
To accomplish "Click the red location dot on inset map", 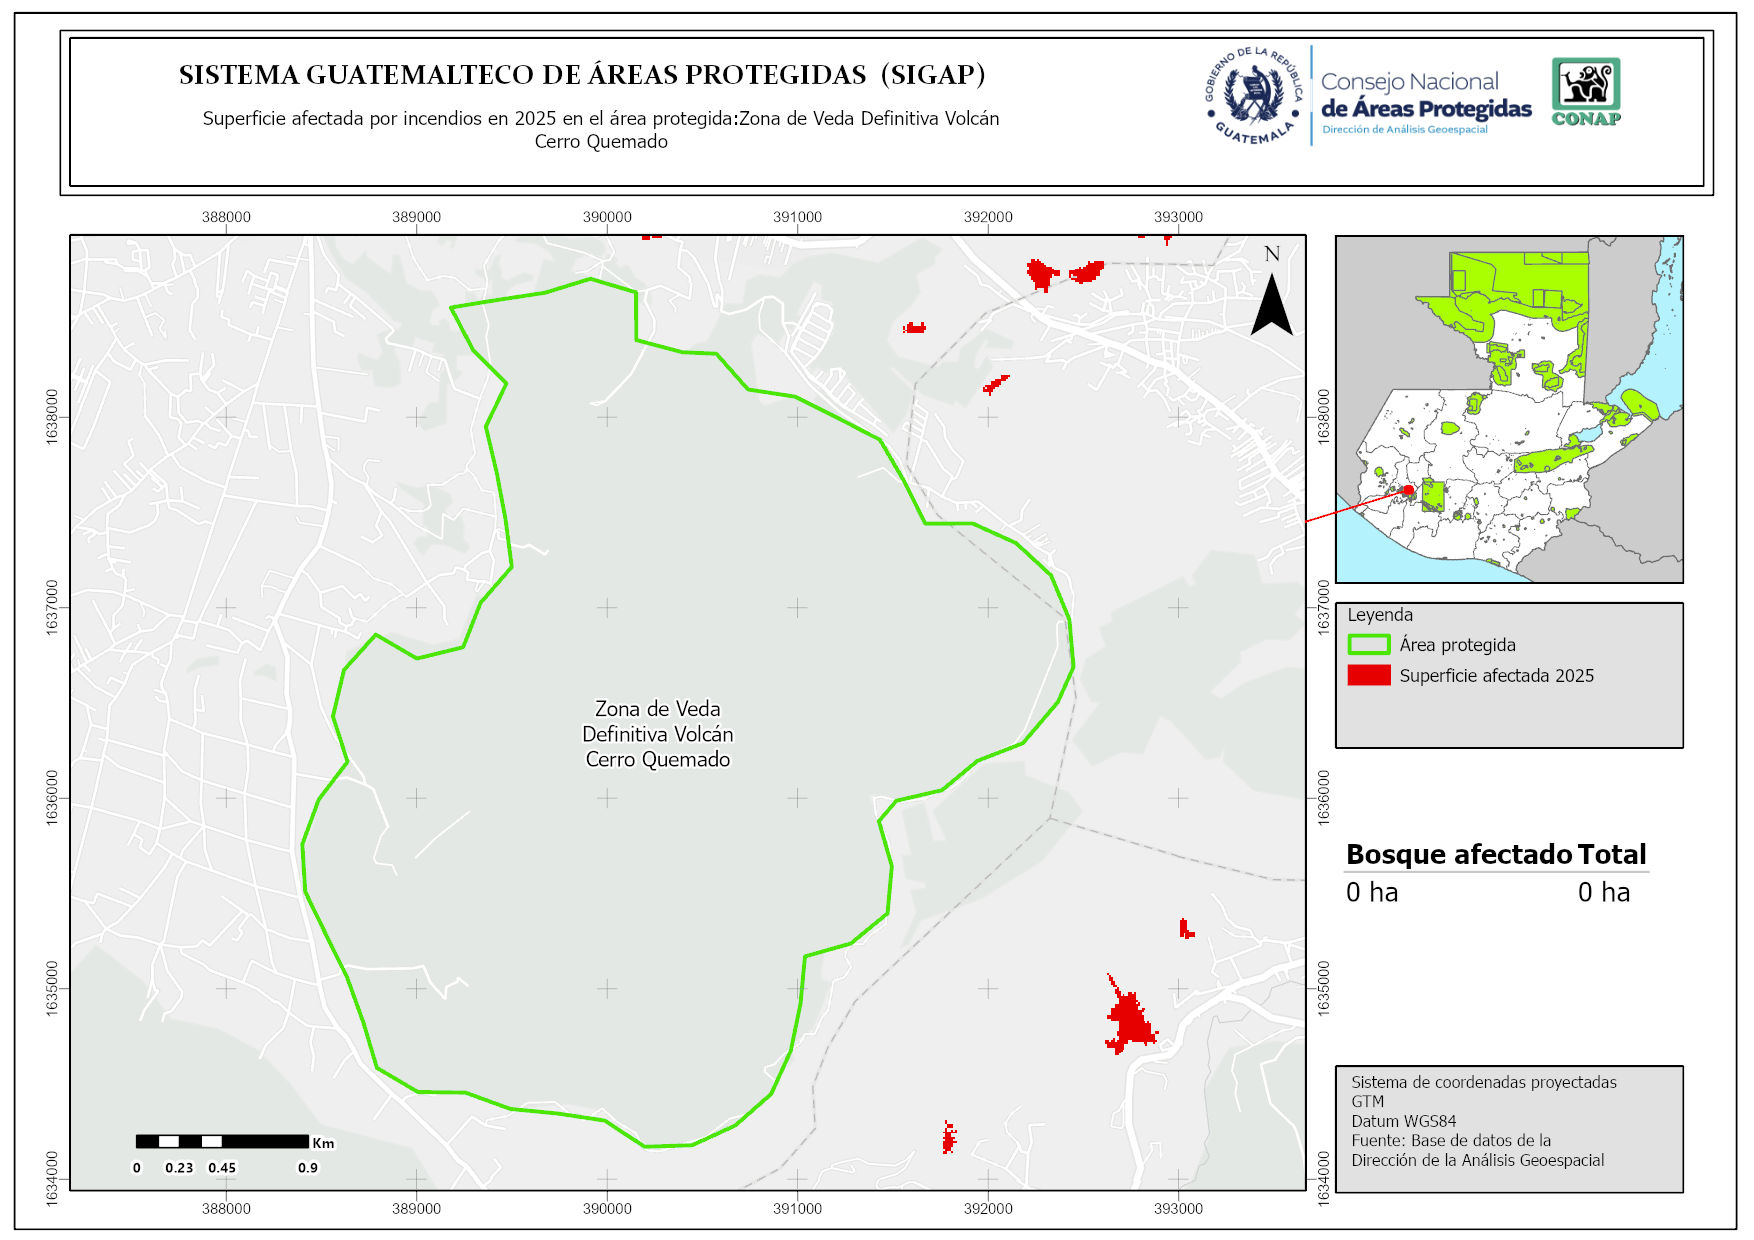I will pos(1408,490).
